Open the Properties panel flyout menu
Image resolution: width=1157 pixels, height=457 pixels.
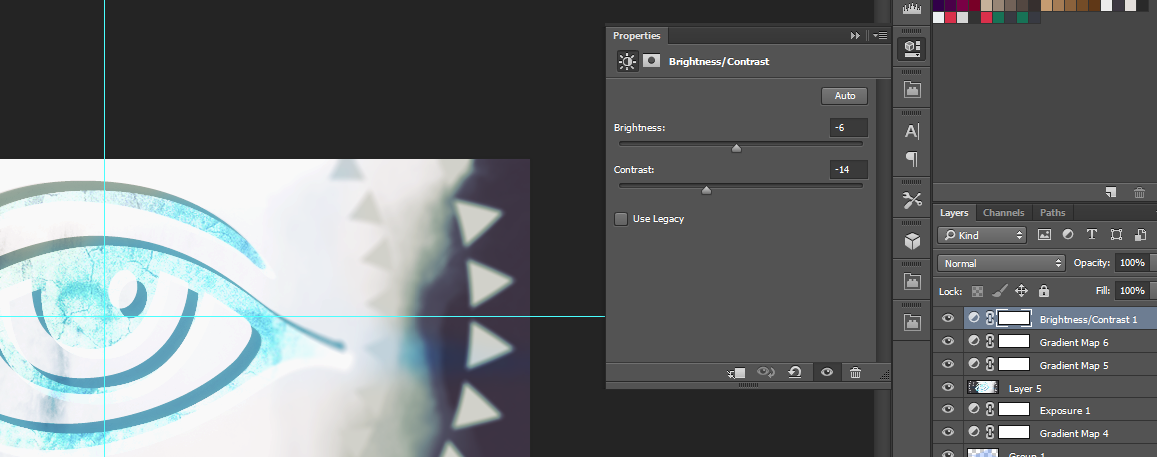click(x=880, y=35)
